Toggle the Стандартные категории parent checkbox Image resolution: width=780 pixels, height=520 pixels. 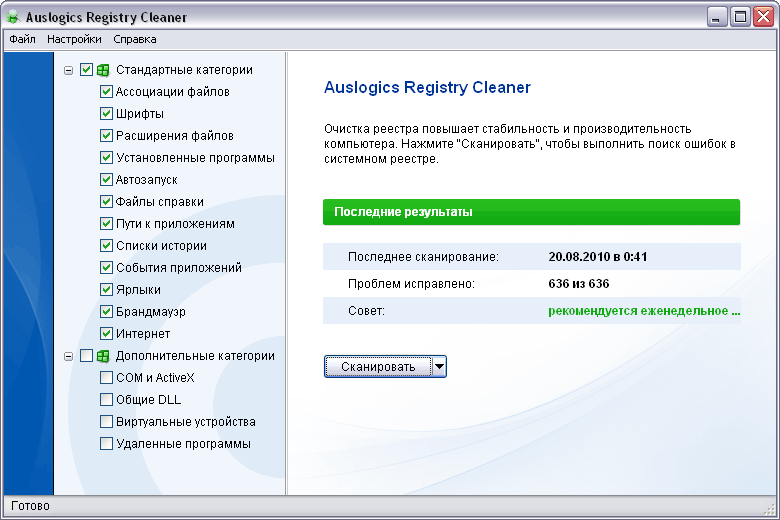coord(87,70)
